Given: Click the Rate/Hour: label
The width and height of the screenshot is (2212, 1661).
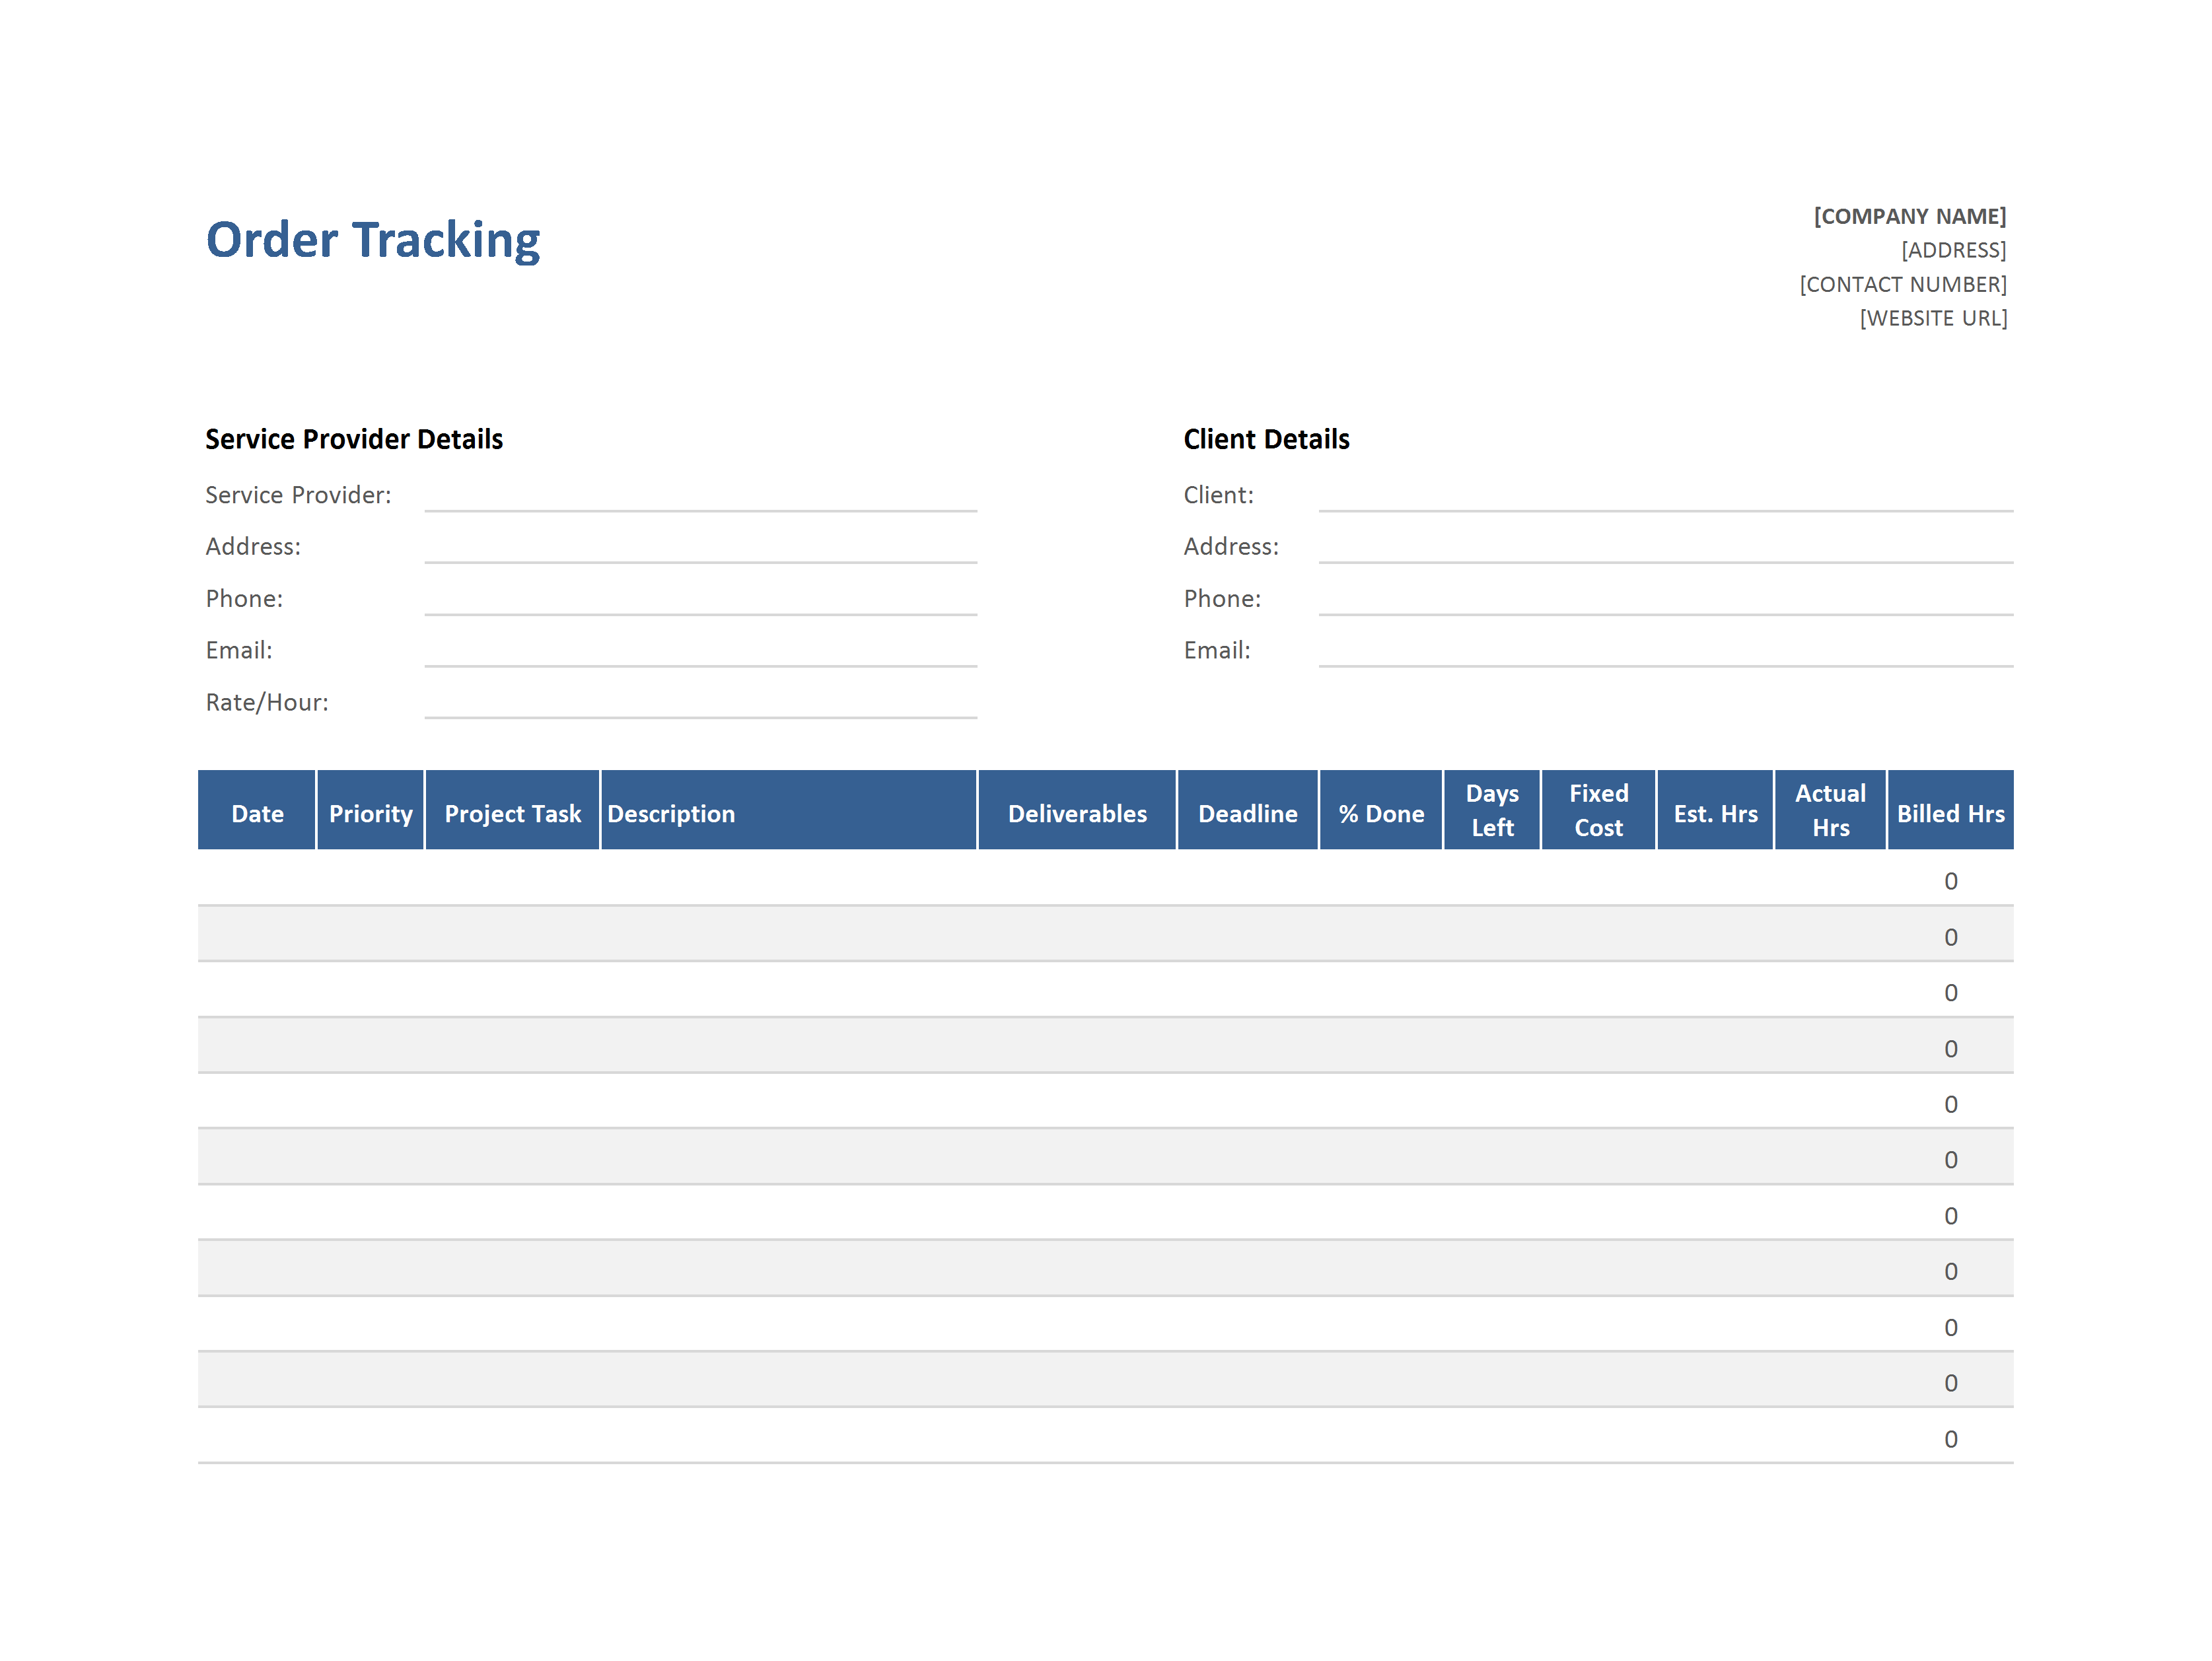Looking at the screenshot, I should click(267, 702).
